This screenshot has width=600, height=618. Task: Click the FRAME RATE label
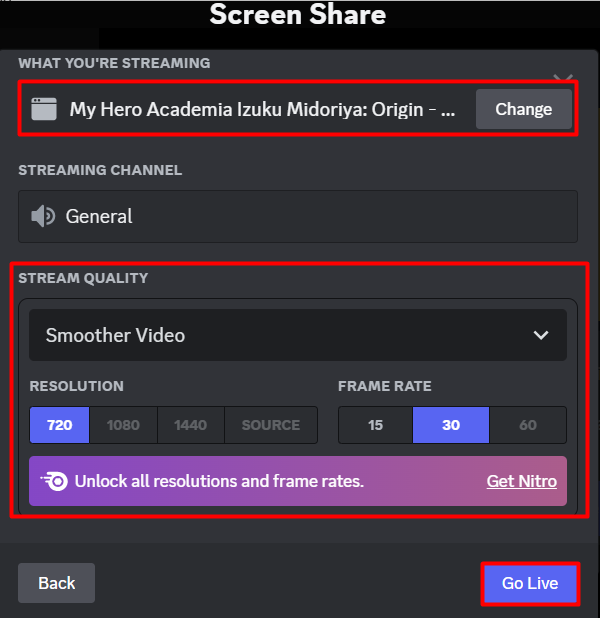point(385,386)
